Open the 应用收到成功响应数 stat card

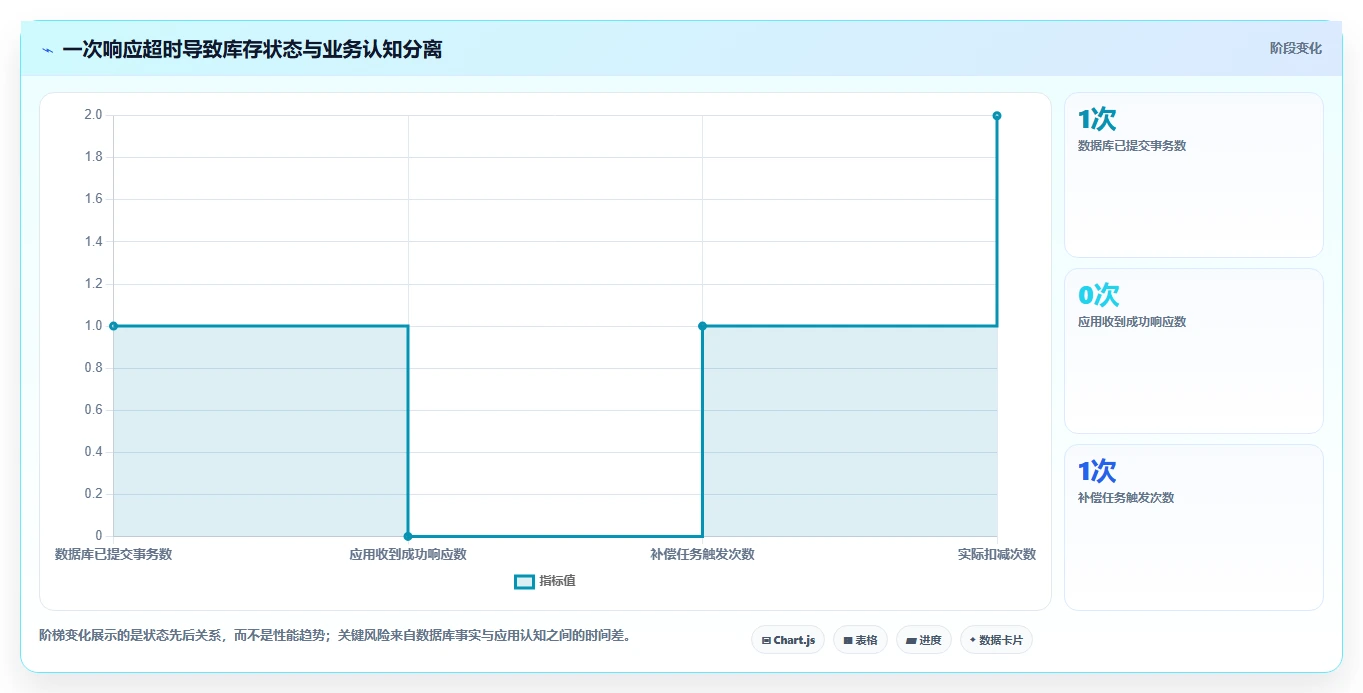click(x=1194, y=351)
